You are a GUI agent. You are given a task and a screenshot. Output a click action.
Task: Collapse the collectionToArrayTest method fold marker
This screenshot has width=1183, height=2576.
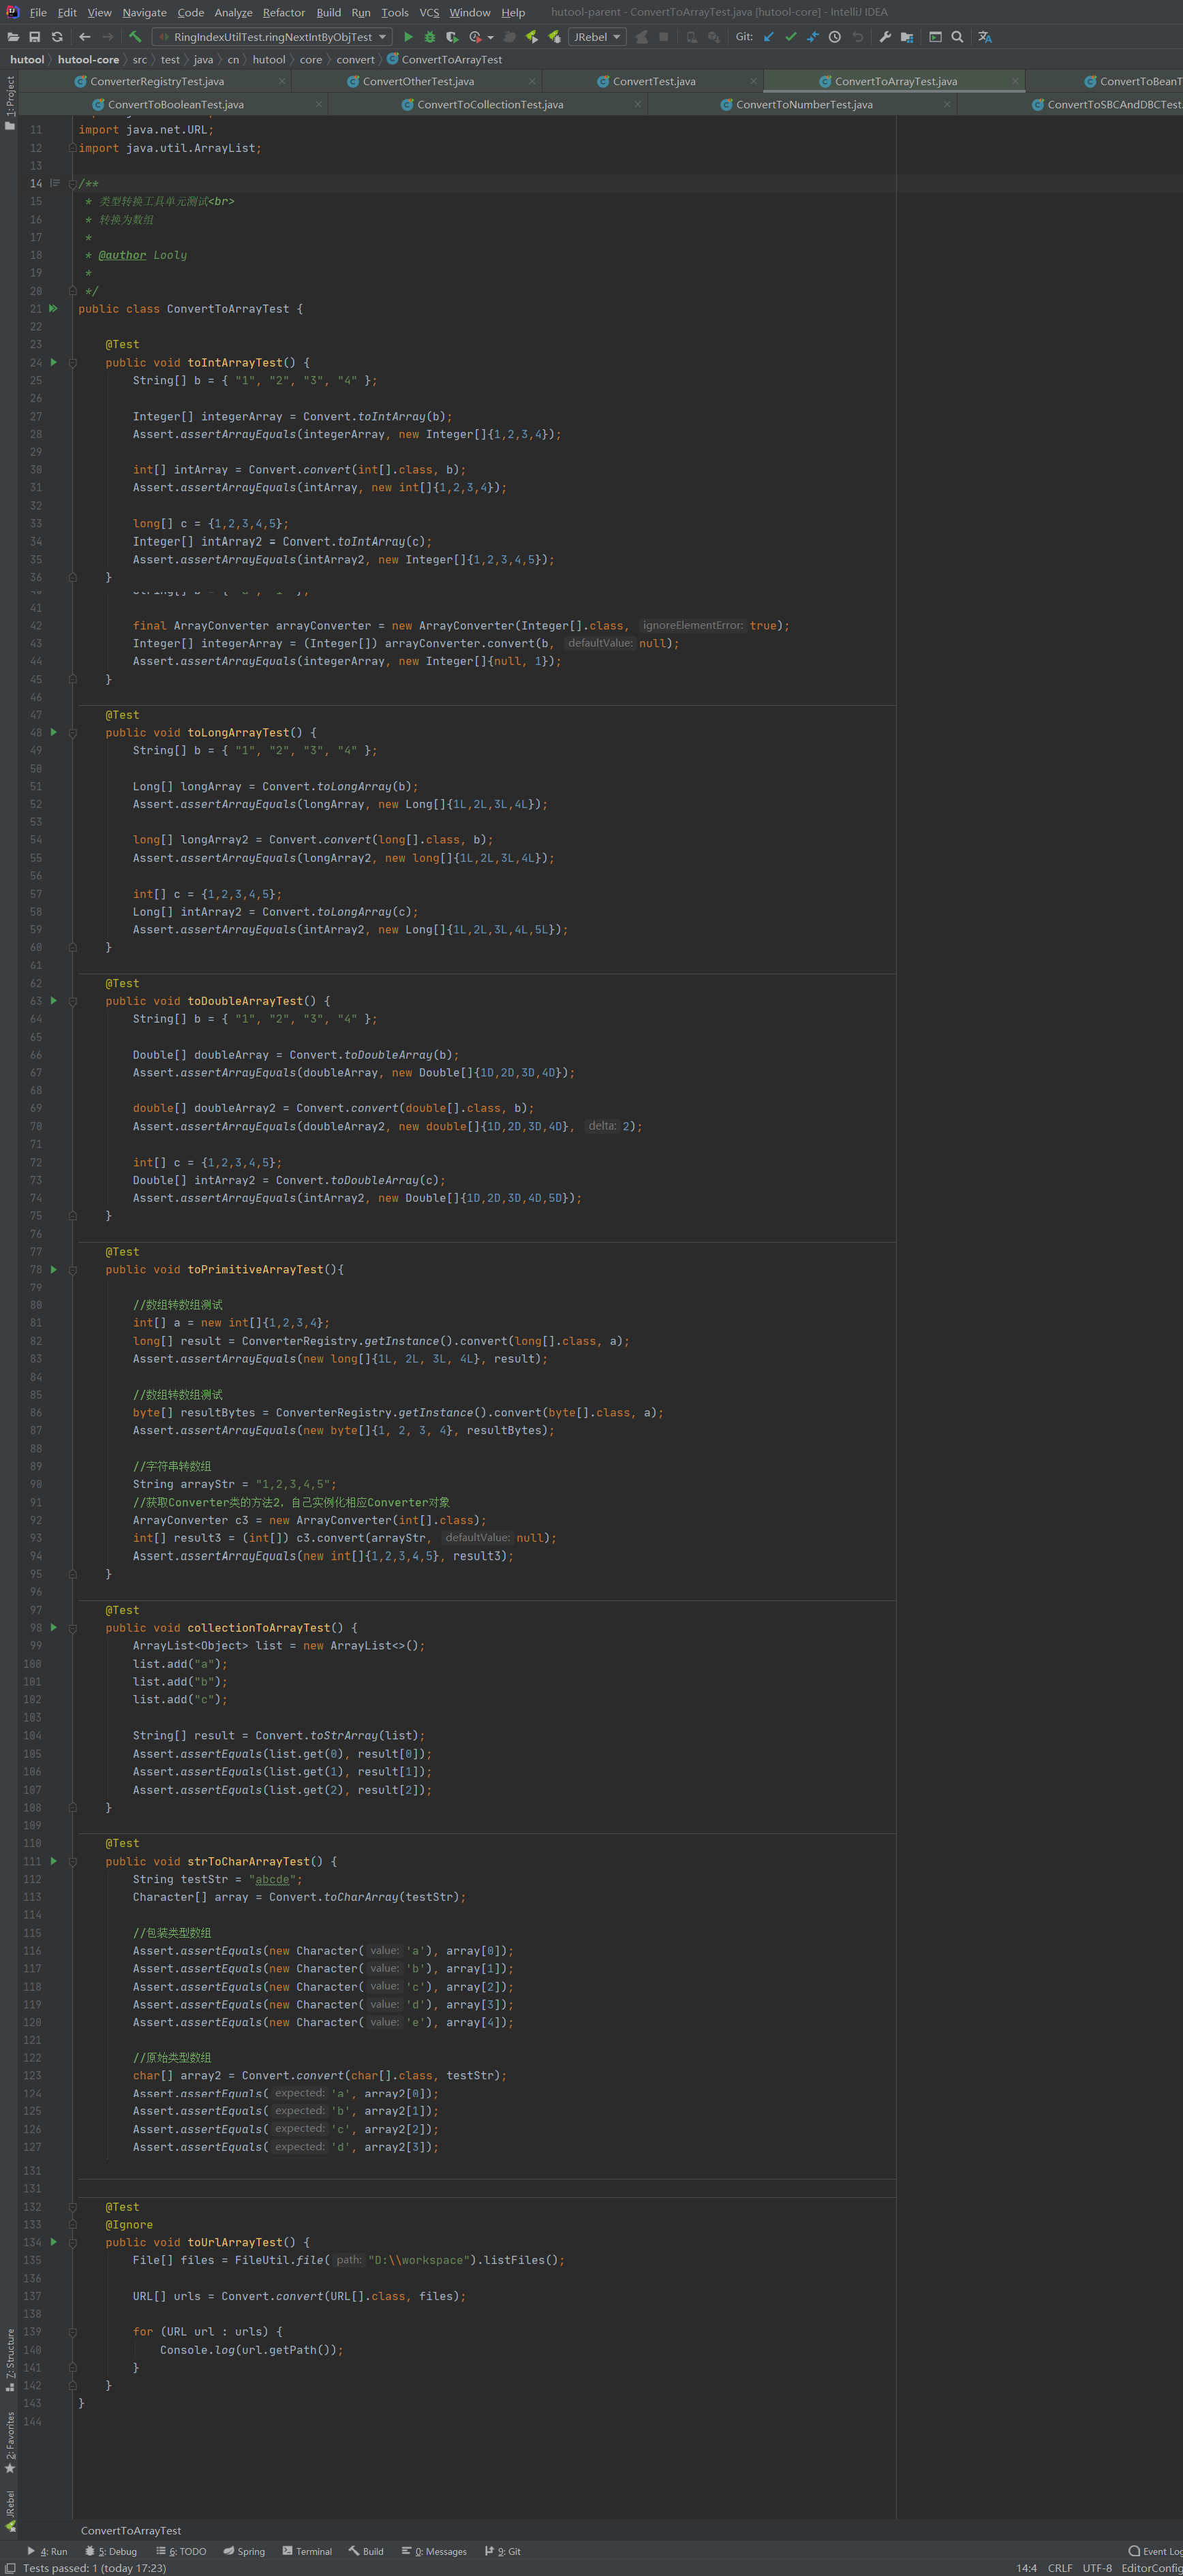(72, 1628)
